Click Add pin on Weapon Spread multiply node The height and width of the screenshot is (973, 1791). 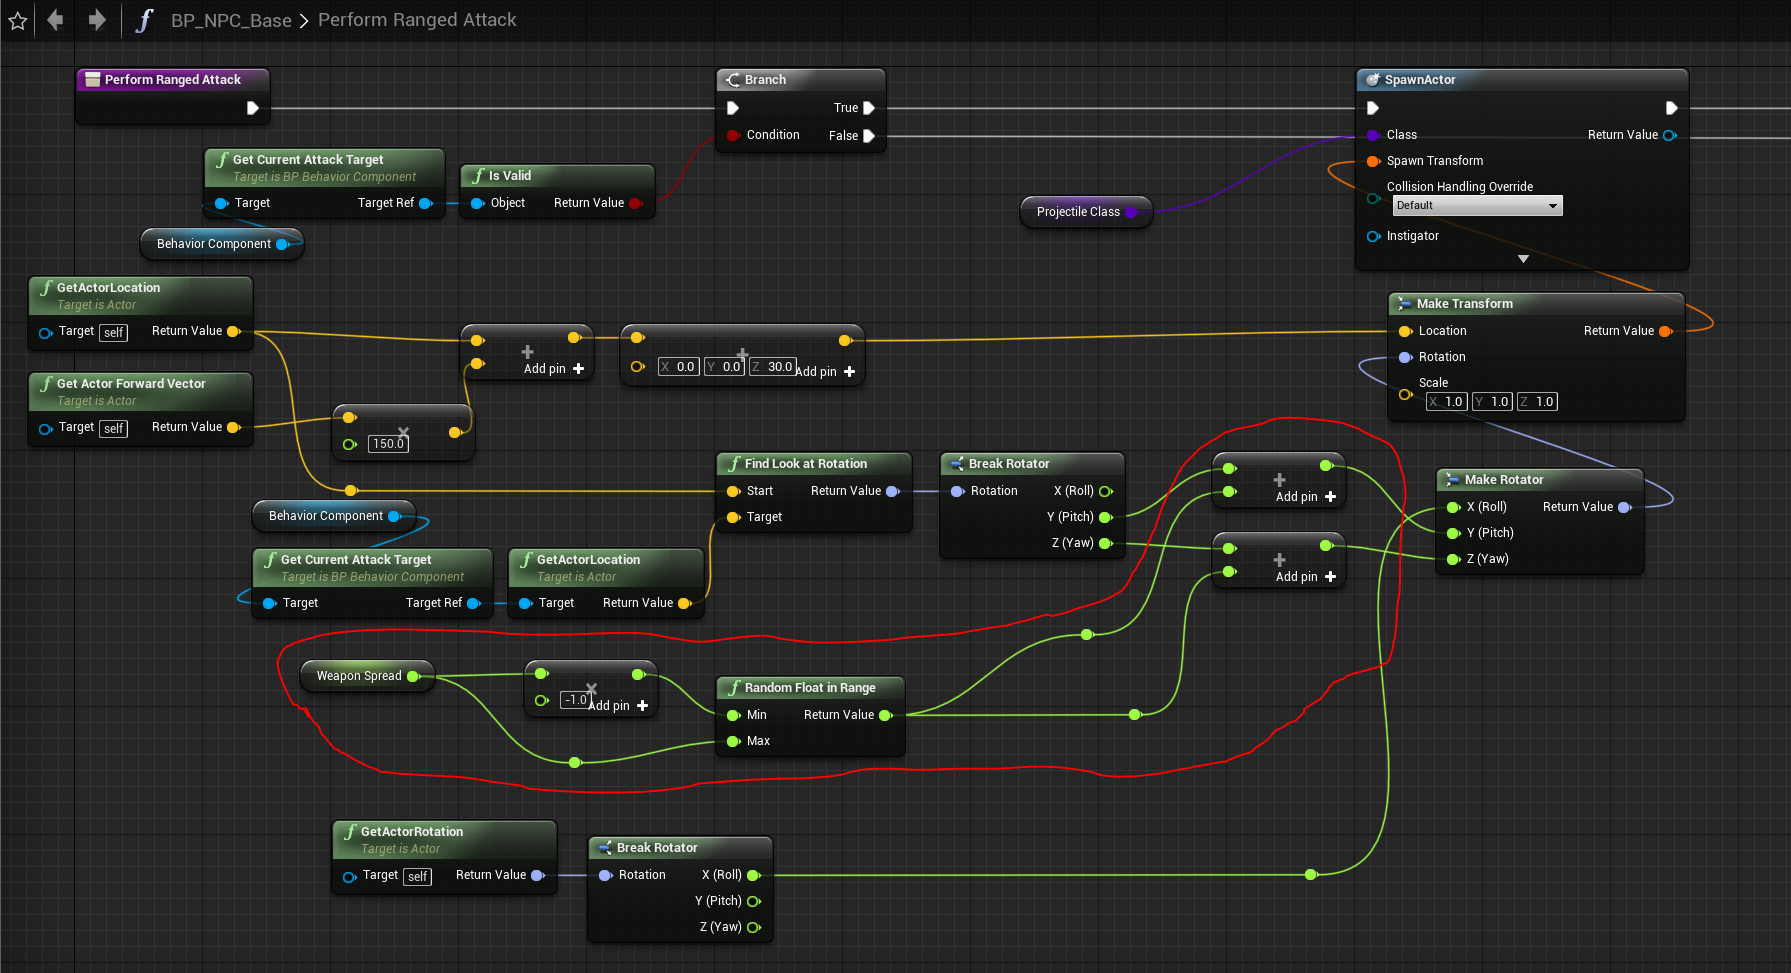[x=620, y=706]
